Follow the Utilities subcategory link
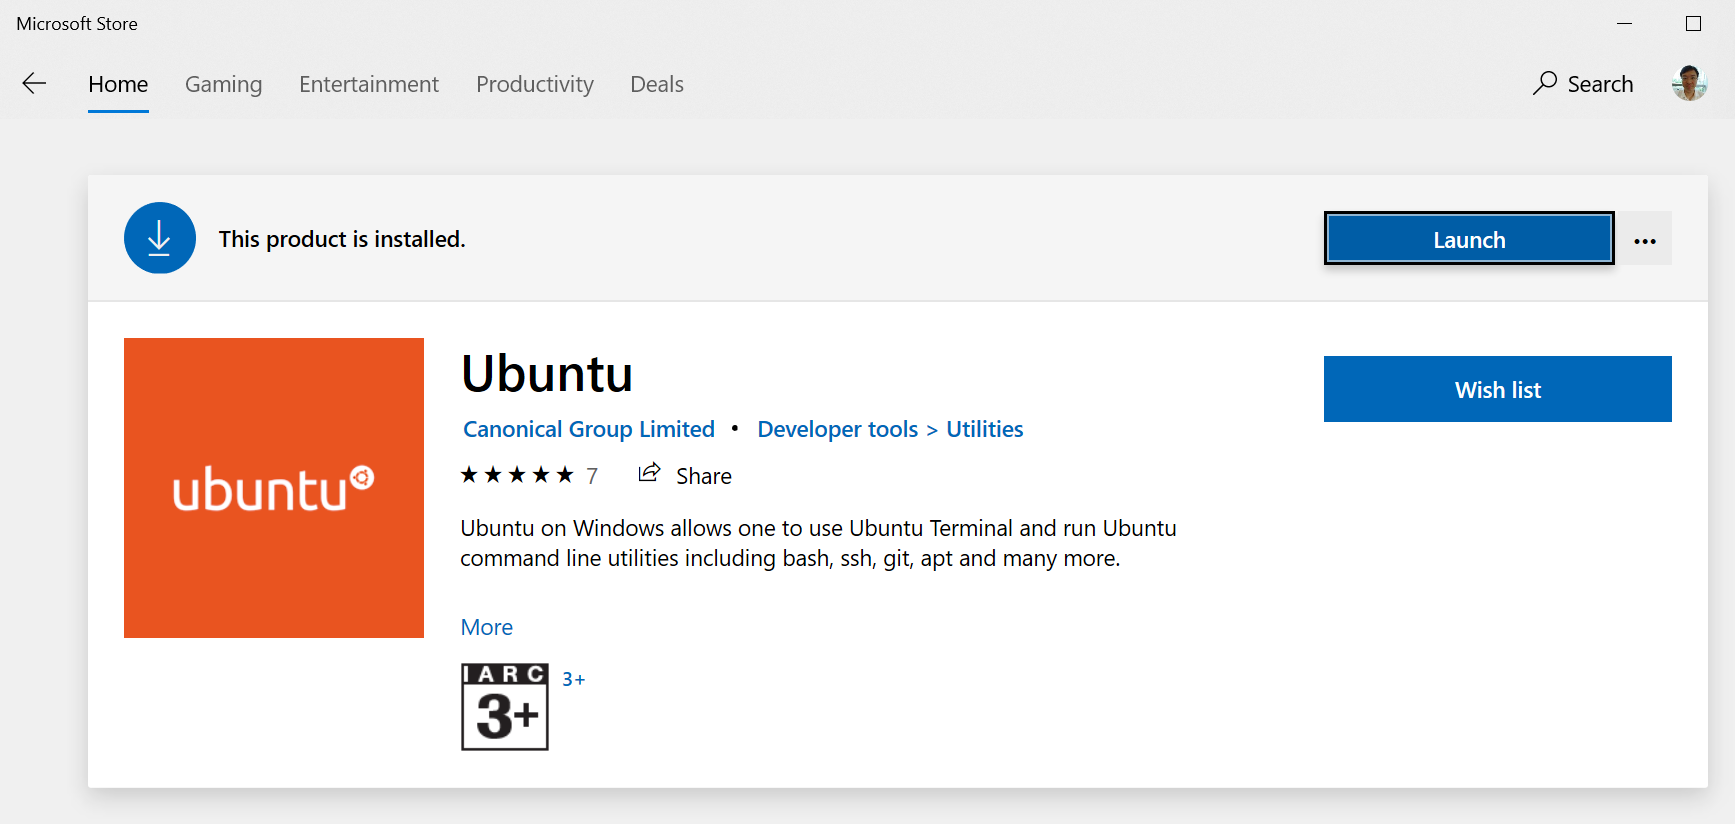This screenshot has height=824, width=1735. click(985, 429)
